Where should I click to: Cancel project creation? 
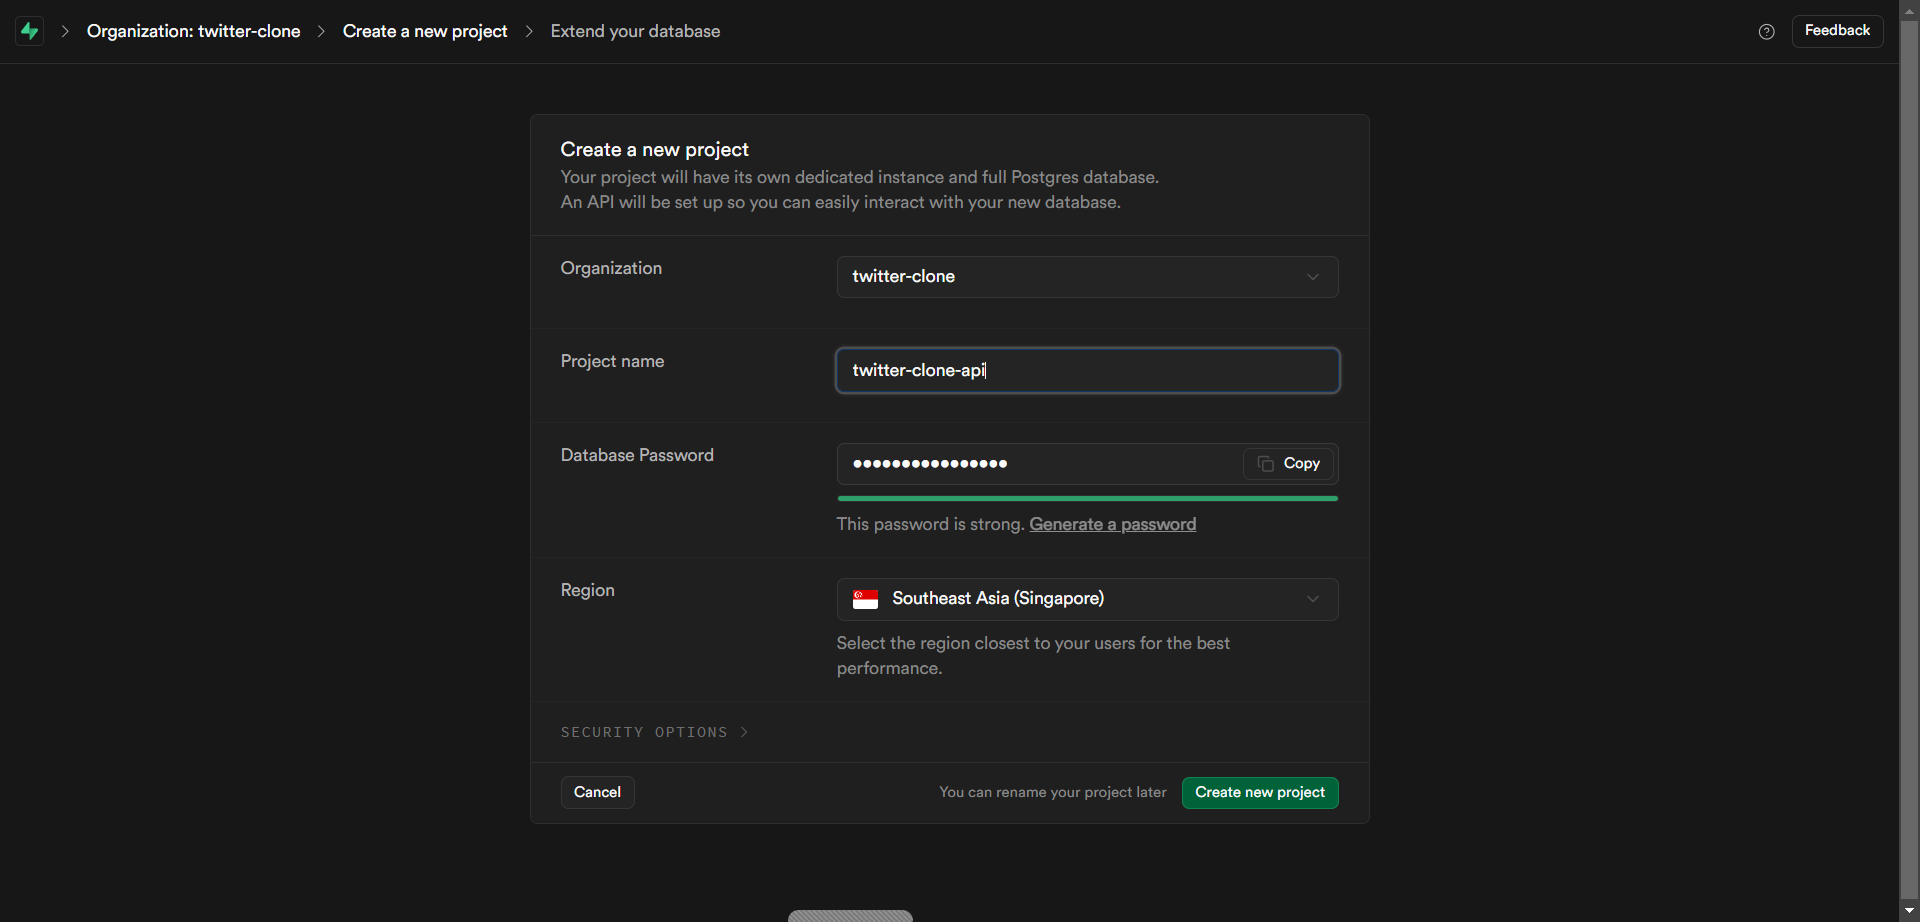(x=597, y=792)
